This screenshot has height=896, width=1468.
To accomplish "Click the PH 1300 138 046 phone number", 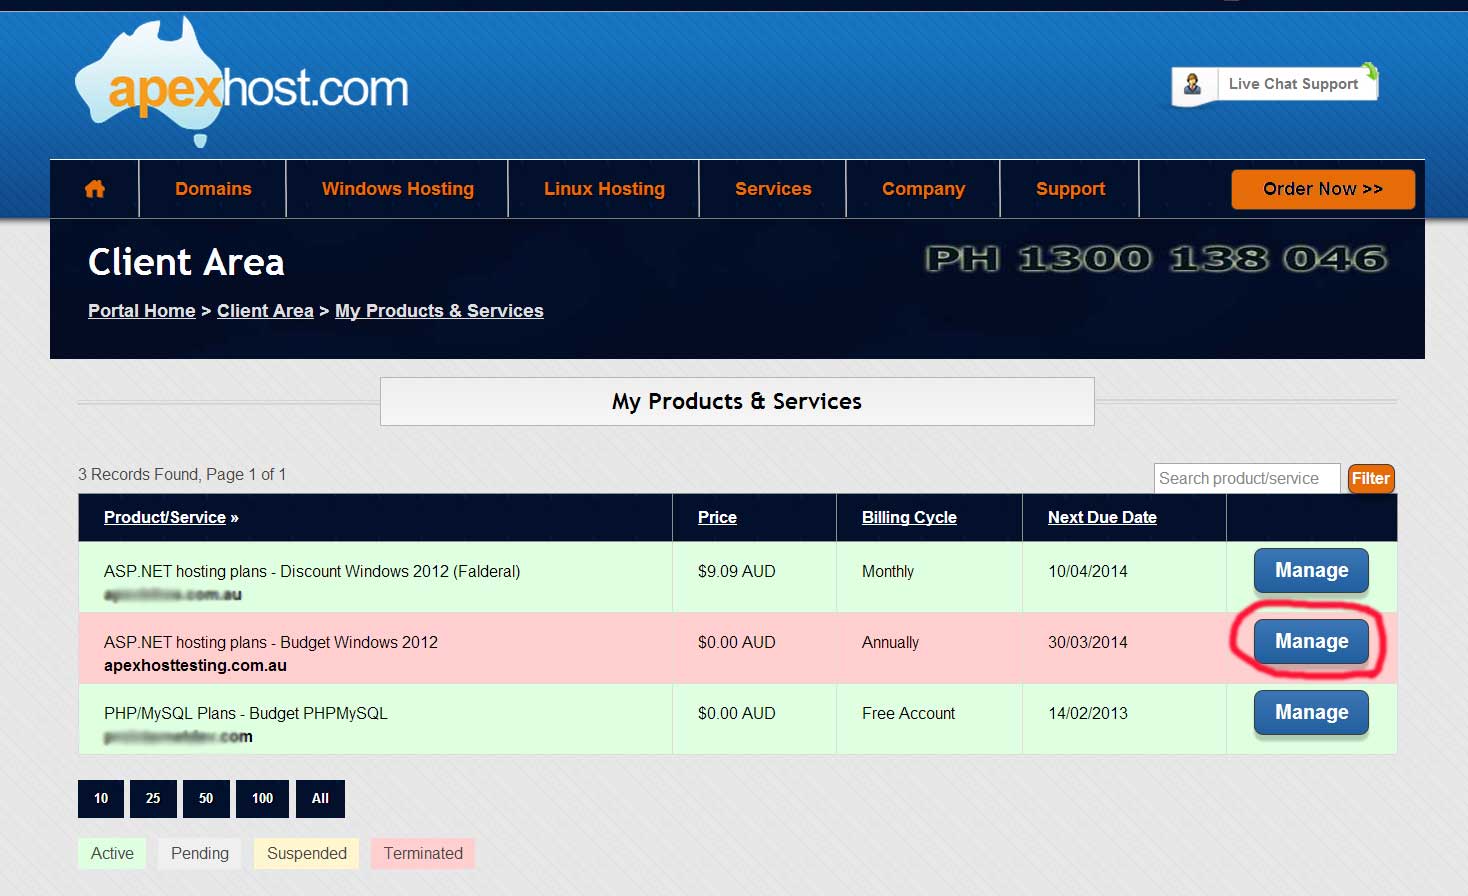I will 1156,259.
